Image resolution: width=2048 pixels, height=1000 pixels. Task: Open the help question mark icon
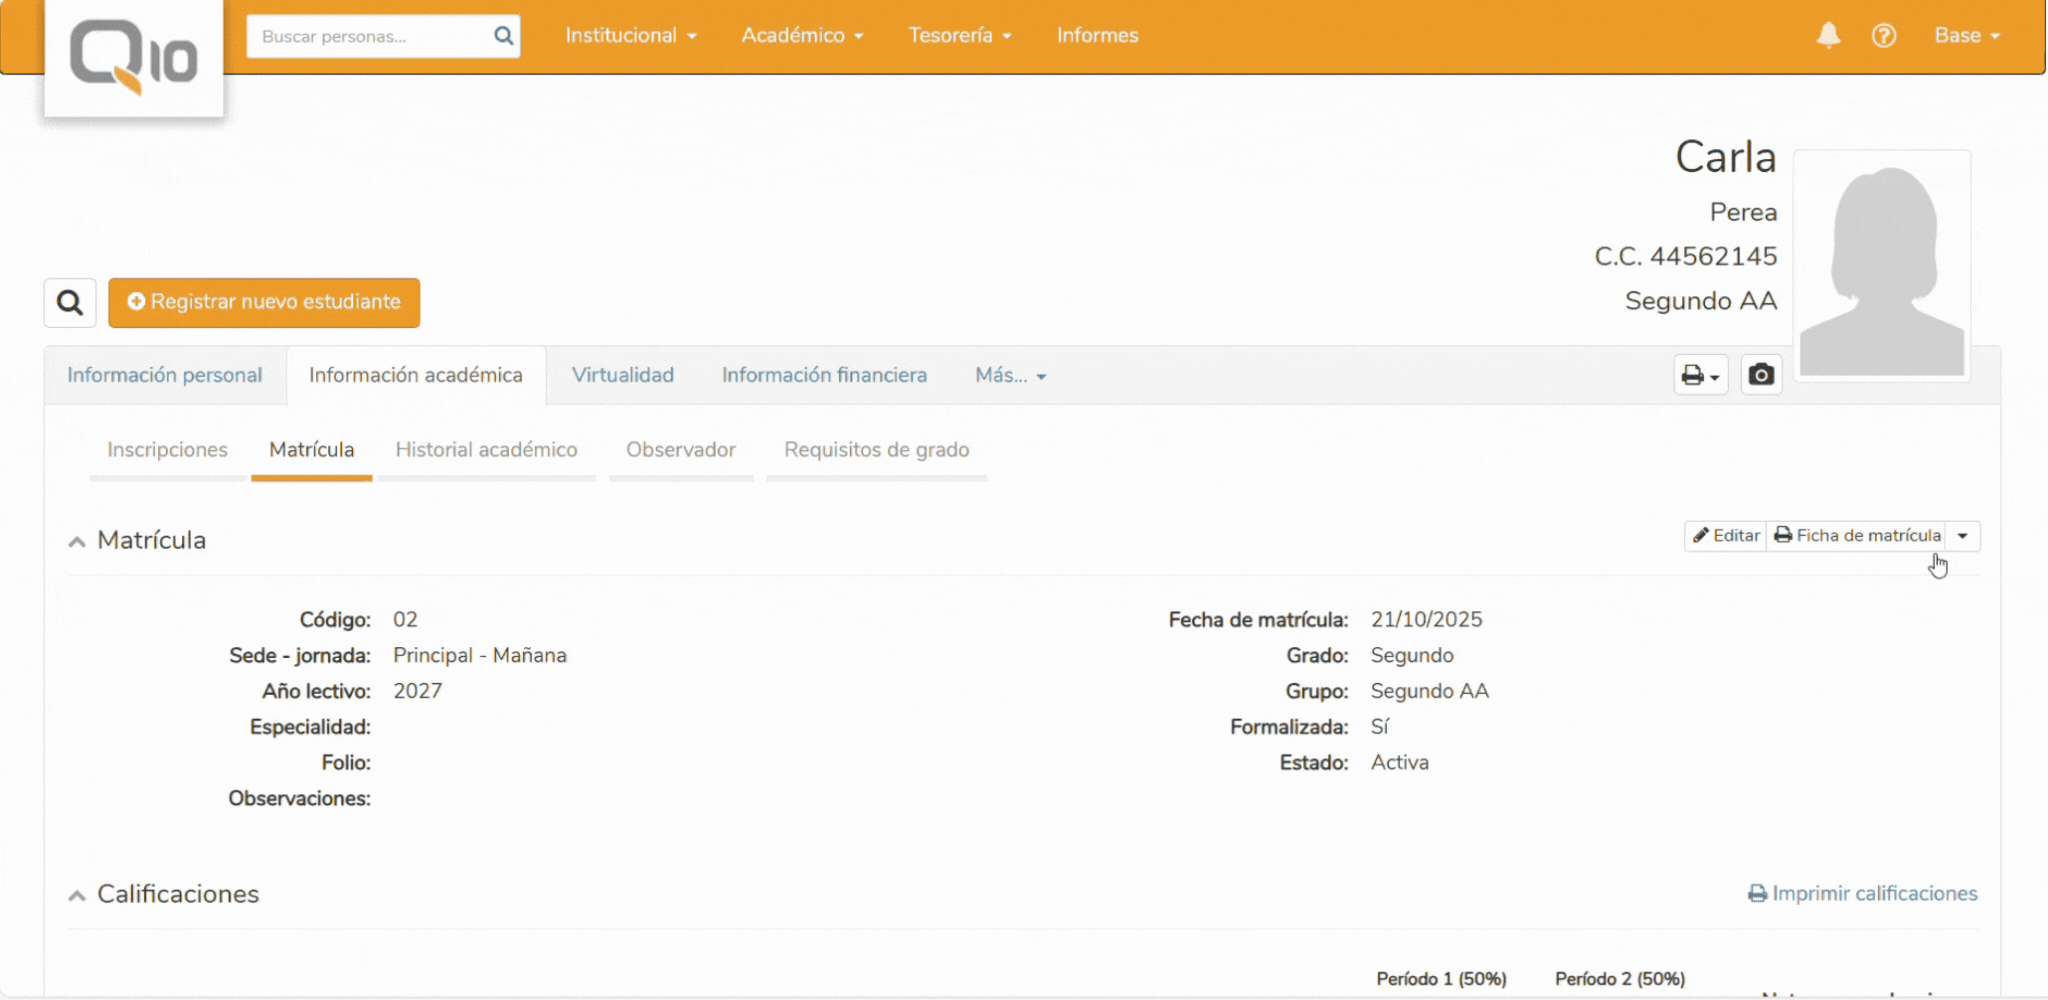[1884, 35]
